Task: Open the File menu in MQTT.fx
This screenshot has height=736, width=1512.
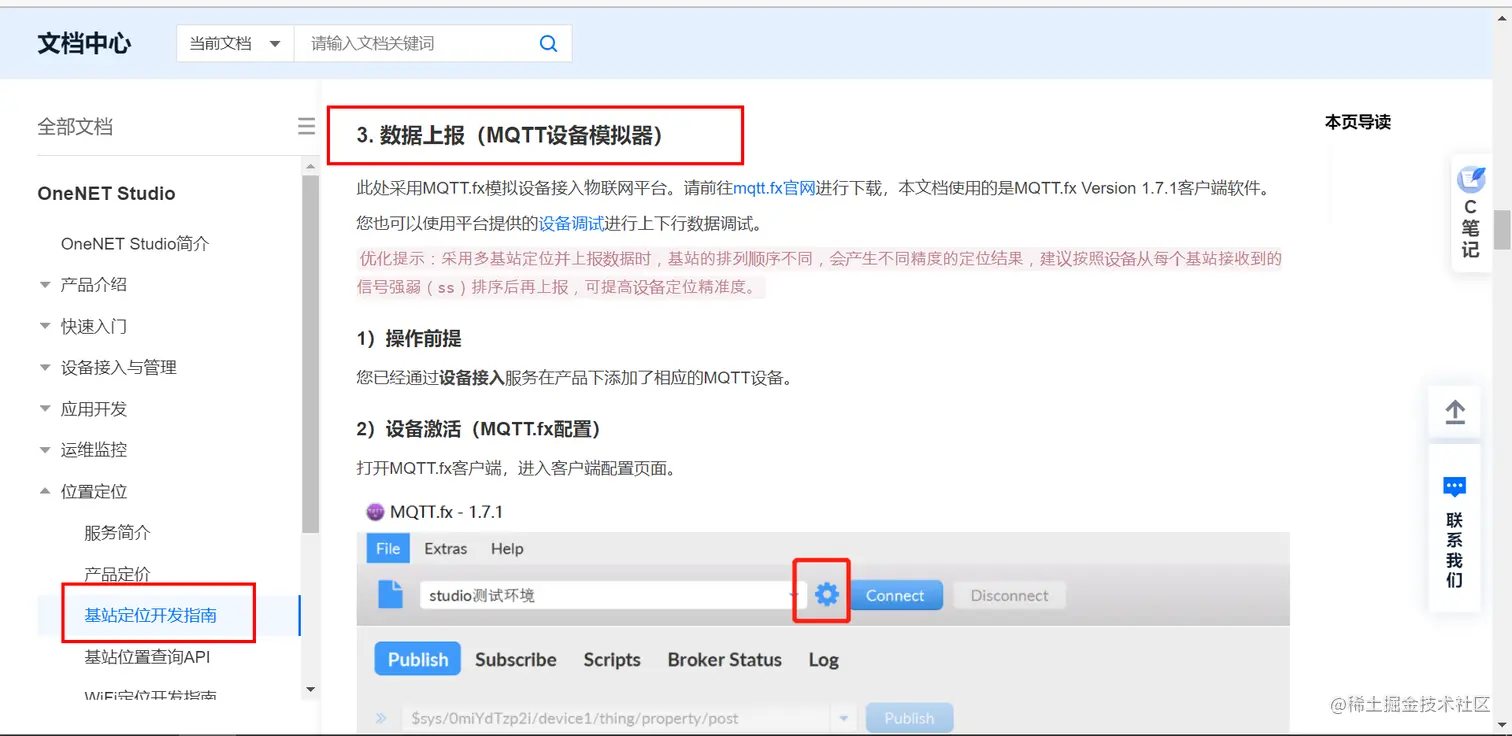Action: click(x=387, y=548)
